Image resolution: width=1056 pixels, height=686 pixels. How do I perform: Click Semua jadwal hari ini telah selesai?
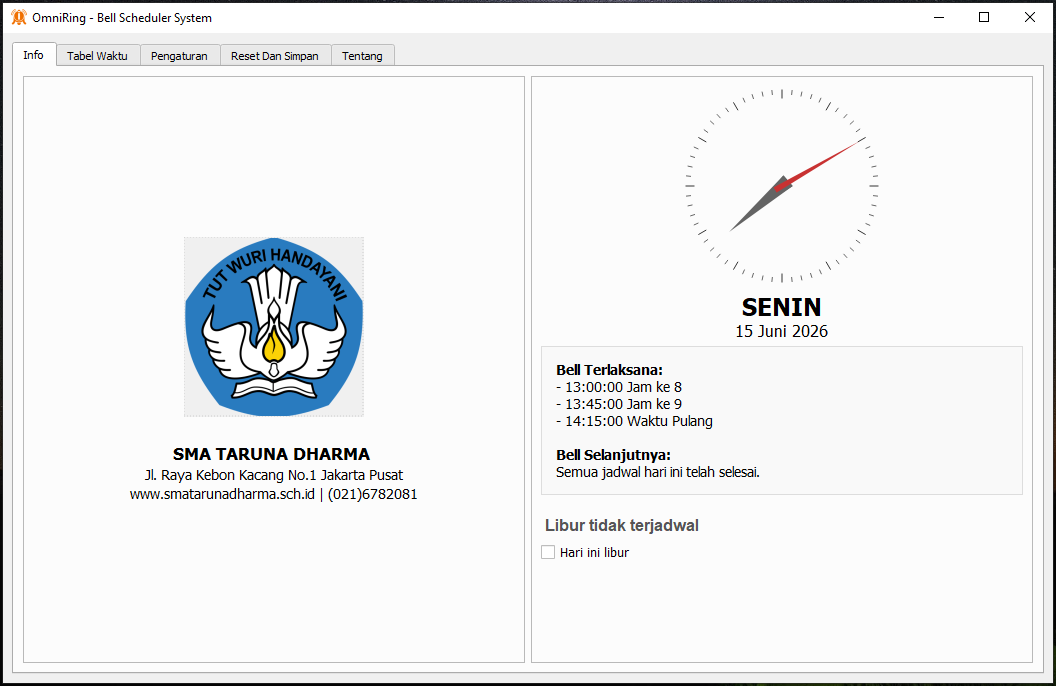(658, 473)
